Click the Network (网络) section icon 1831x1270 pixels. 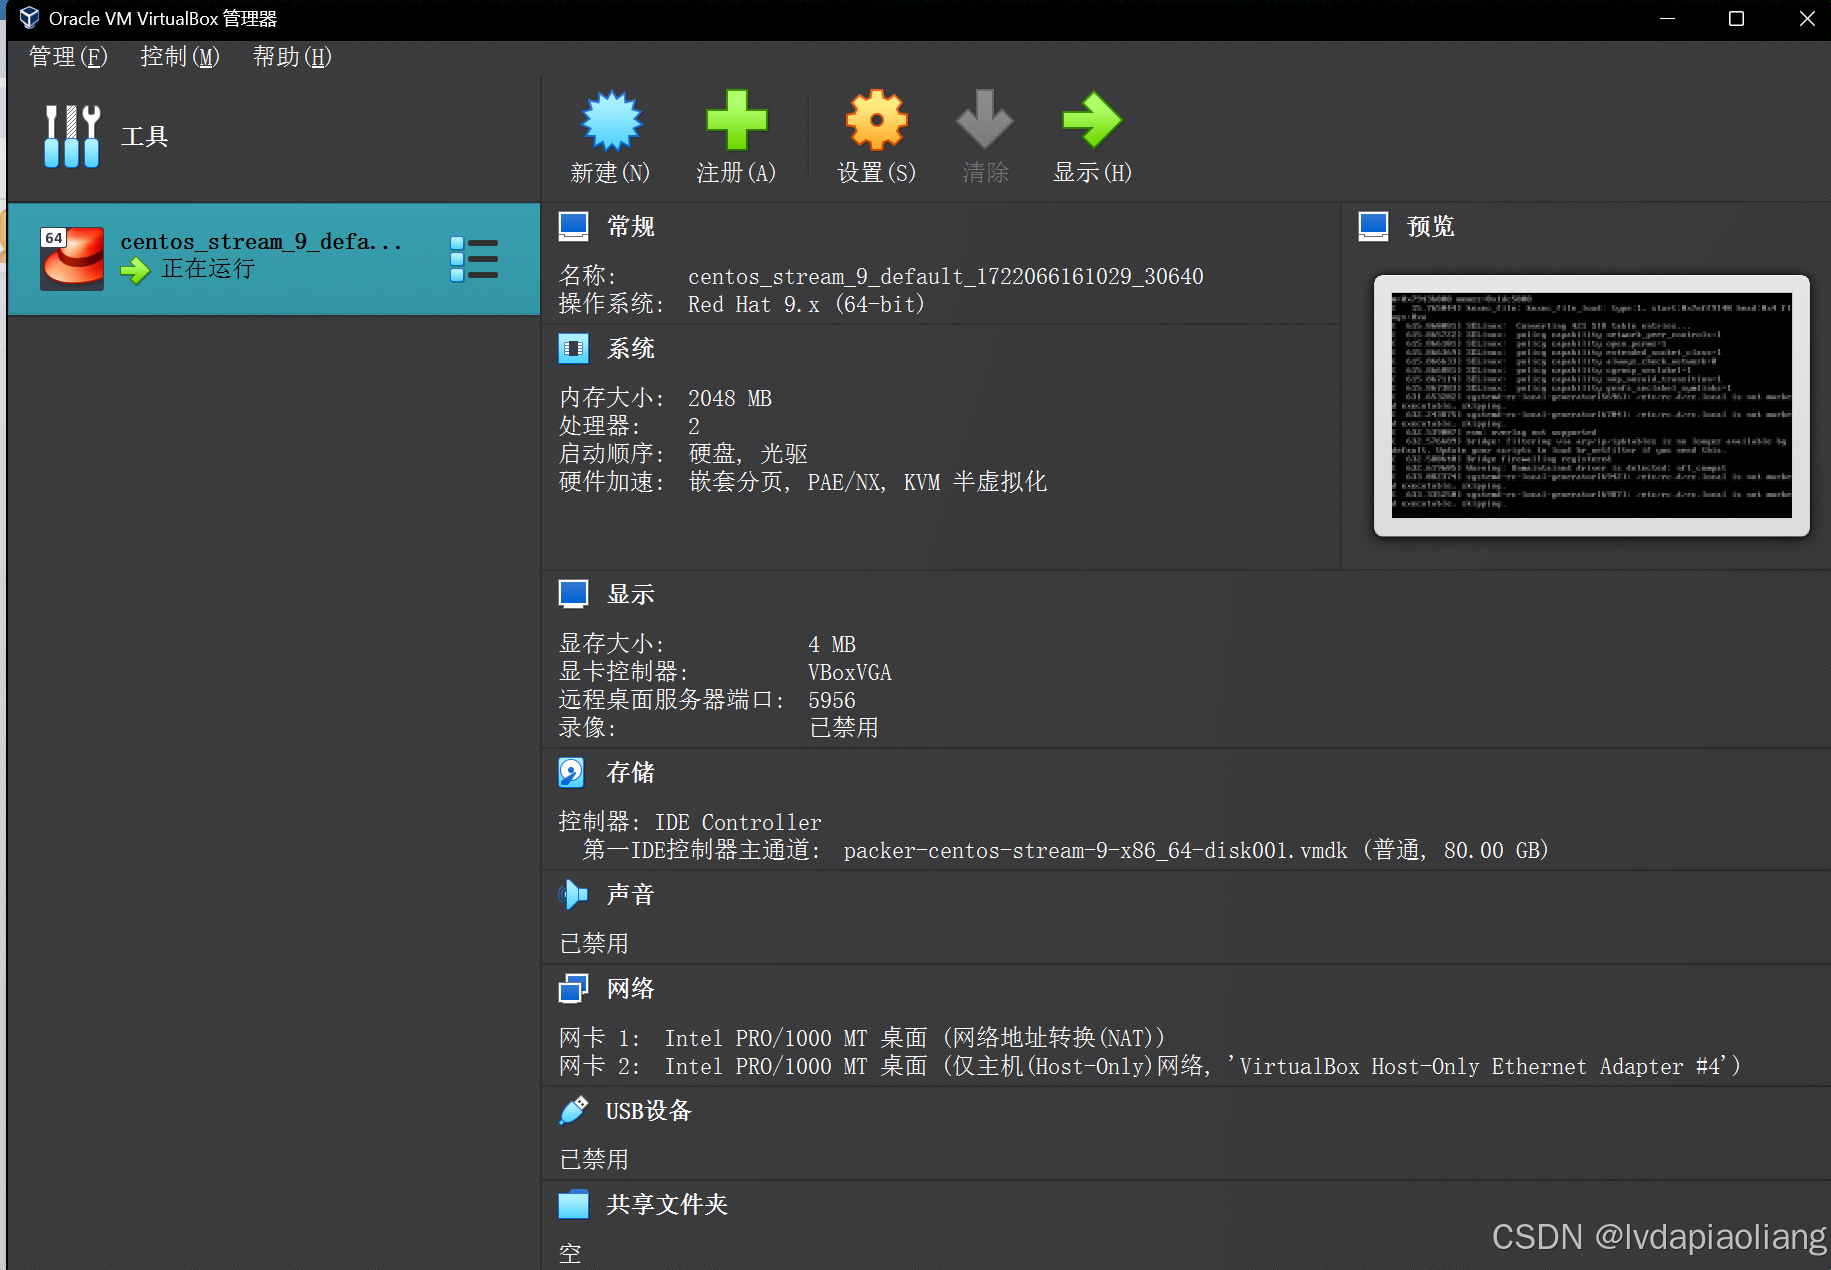[573, 989]
